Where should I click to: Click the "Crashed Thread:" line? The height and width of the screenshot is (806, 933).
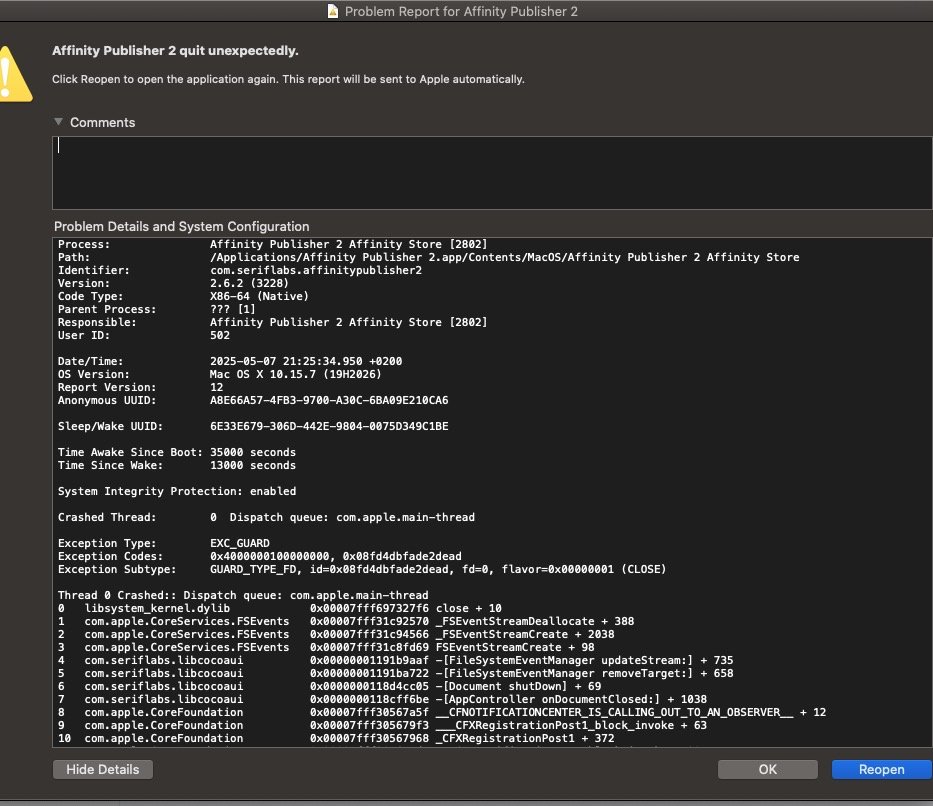266,518
